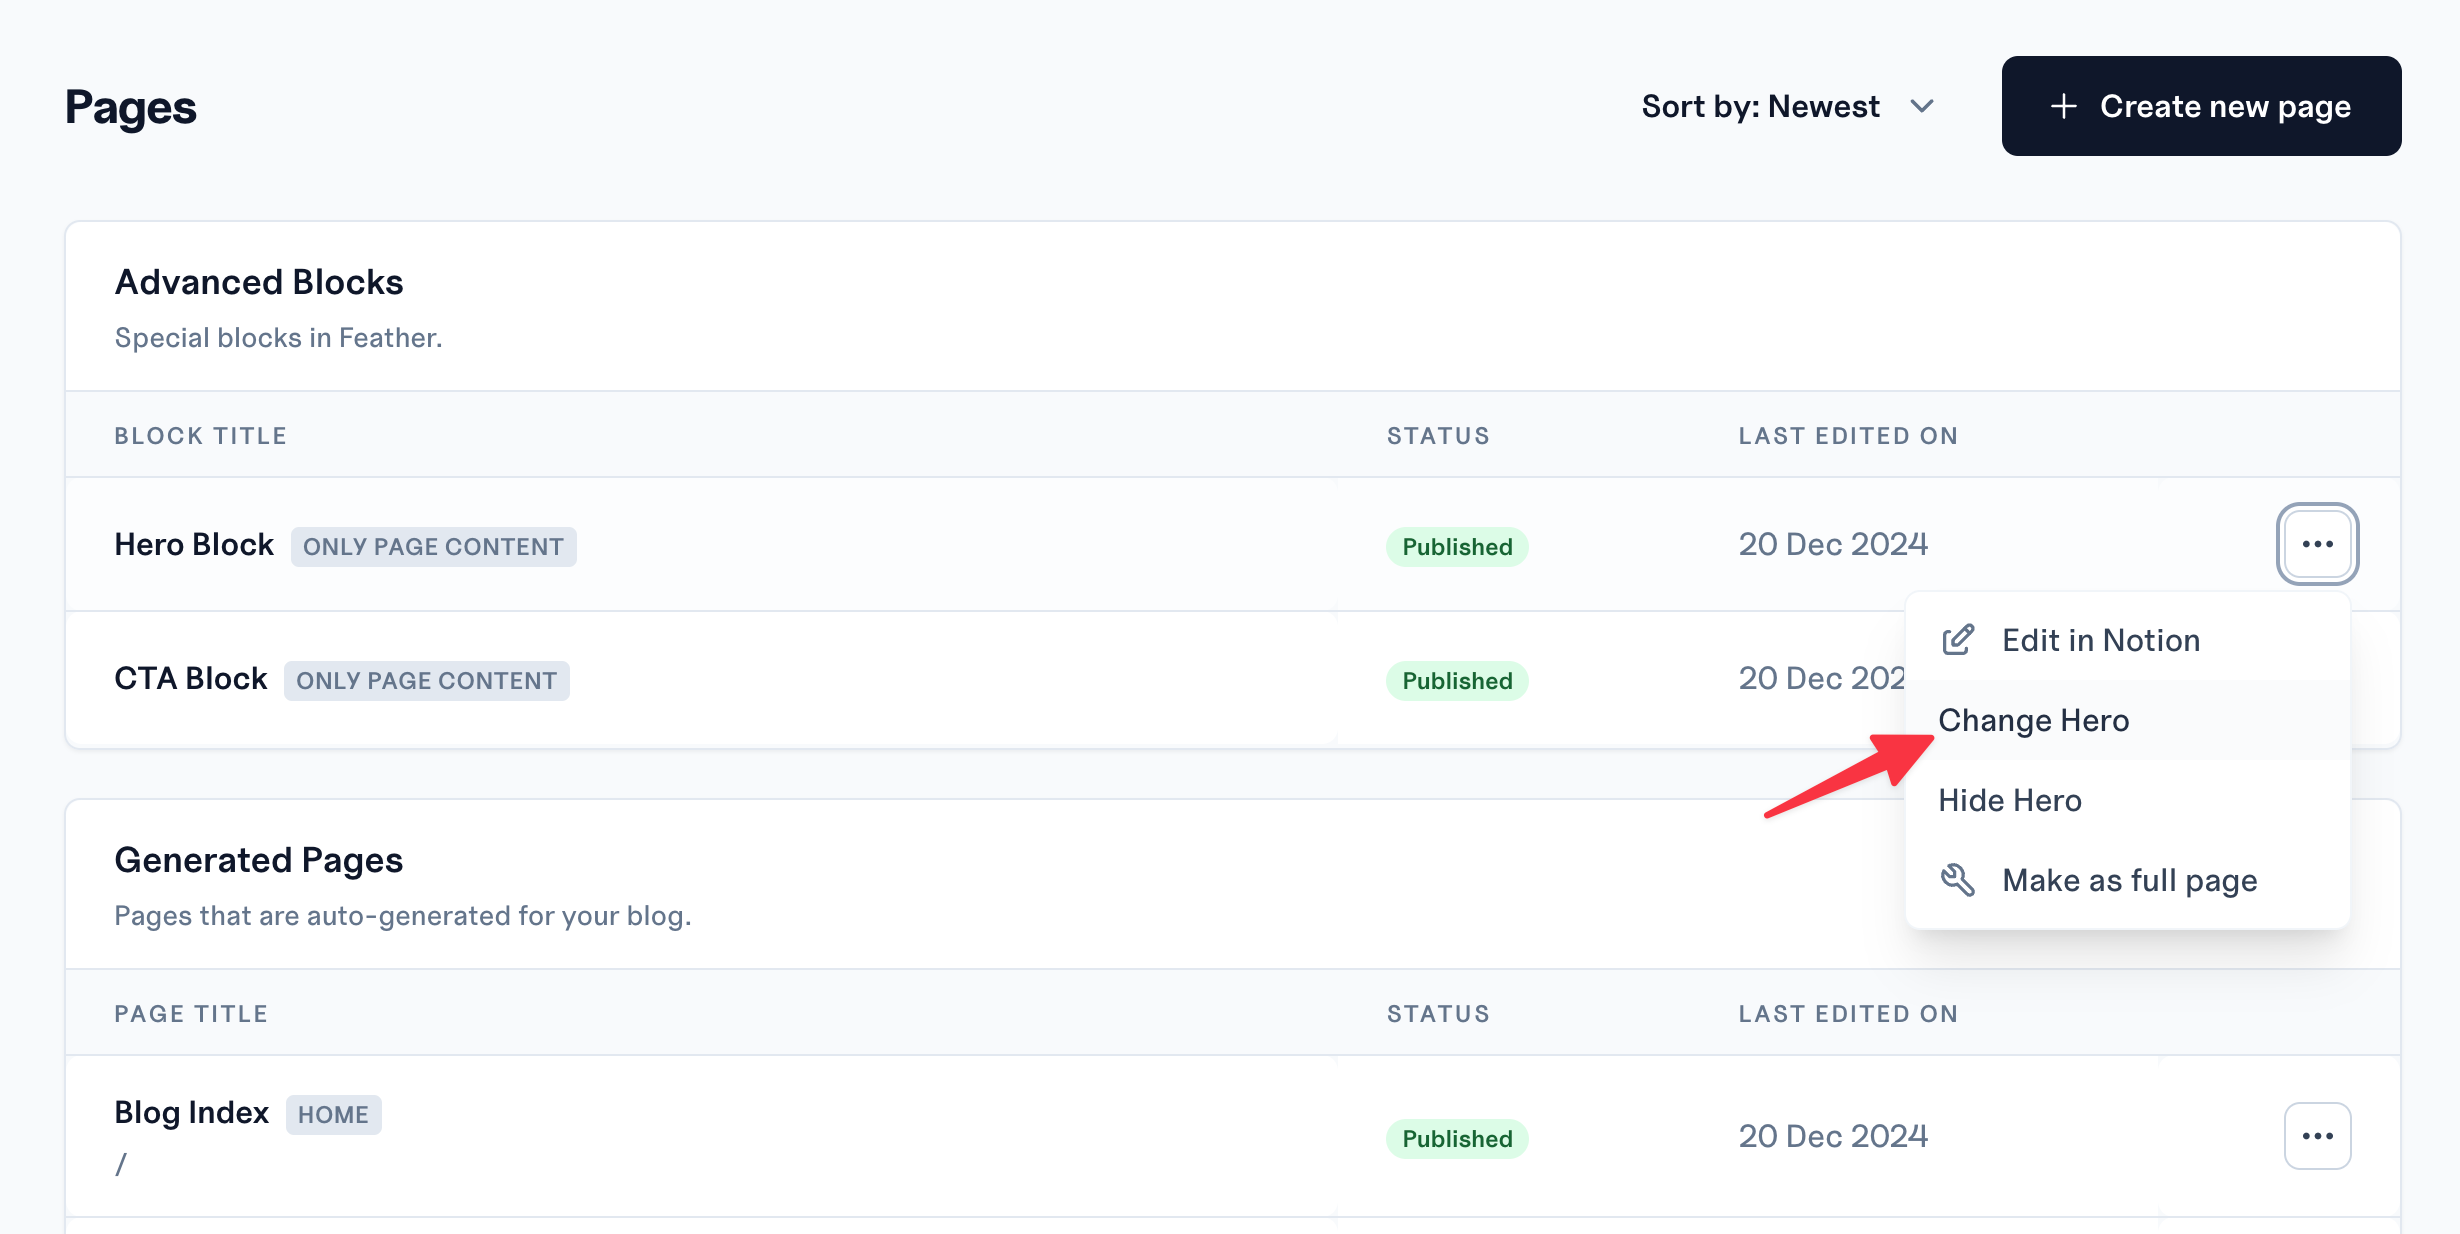This screenshot has width=2460, height=1234.
Task: Click the Blog Index page title
Action: (192, 1112)
